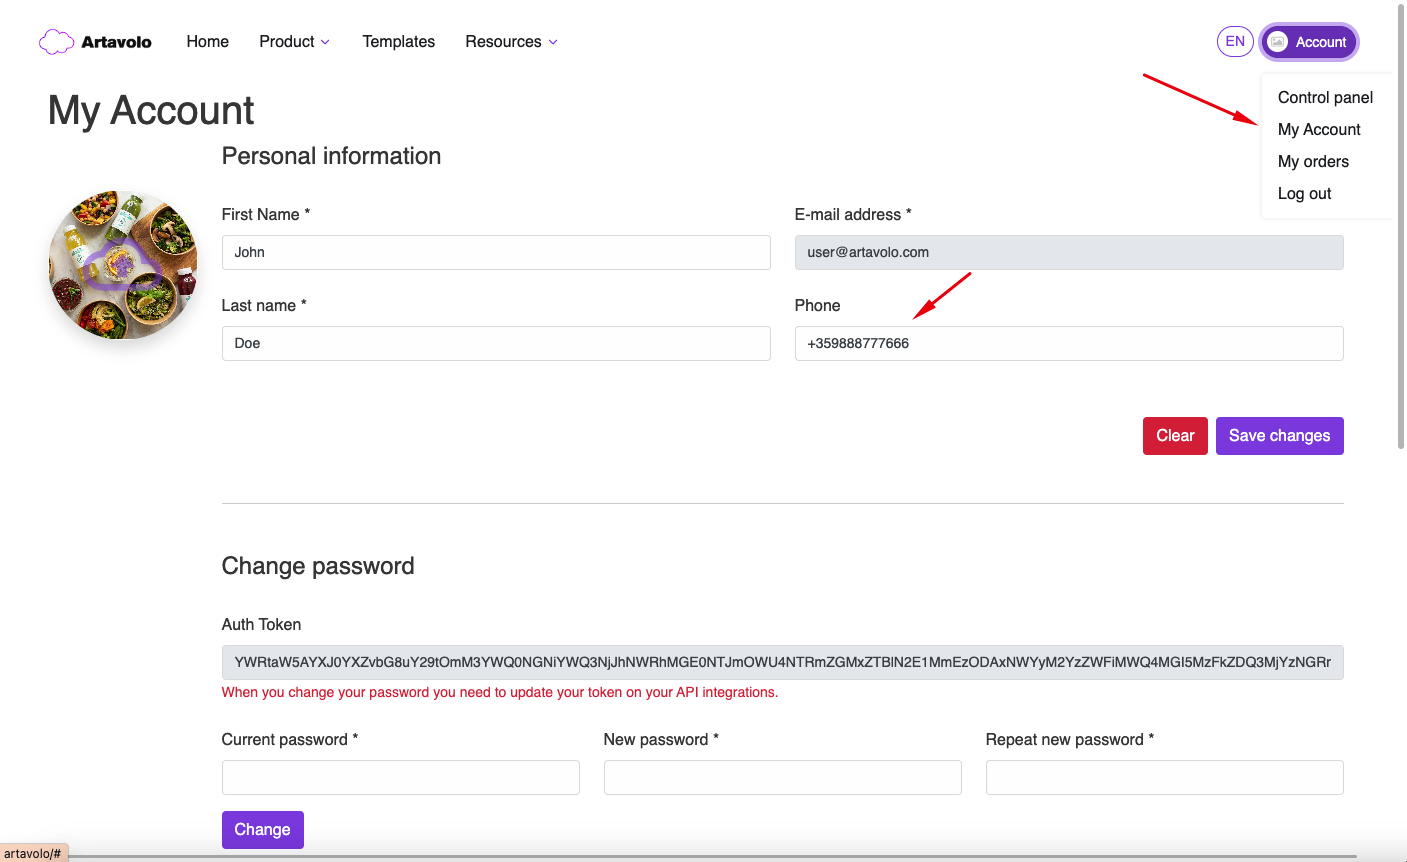Image resolution: width=1407 pixels, height=862 pixels.
Task: Choose Log out from account menu
Action: click(x=1304, y=193)
